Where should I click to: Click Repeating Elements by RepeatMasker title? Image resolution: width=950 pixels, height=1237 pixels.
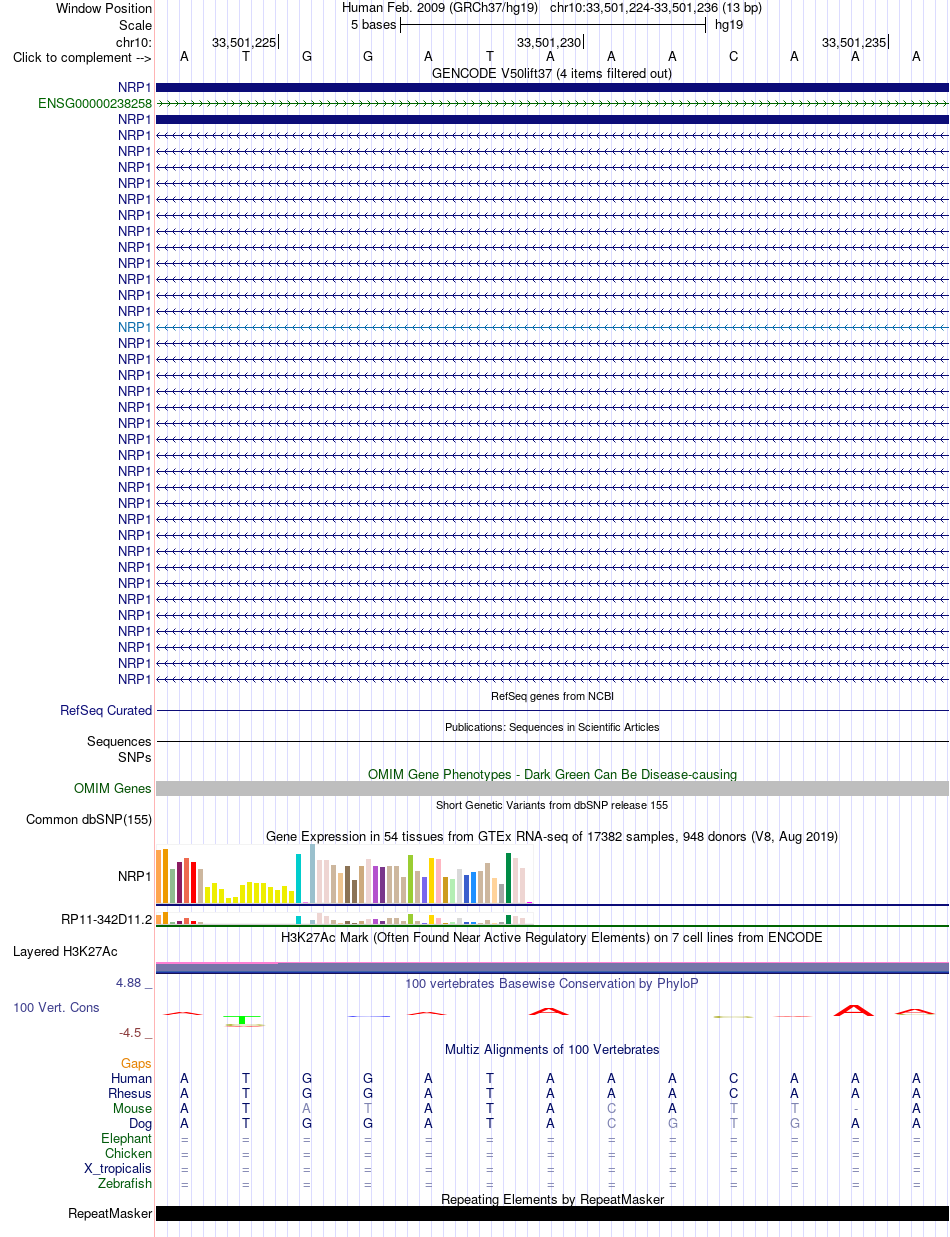coord(552,1199)
